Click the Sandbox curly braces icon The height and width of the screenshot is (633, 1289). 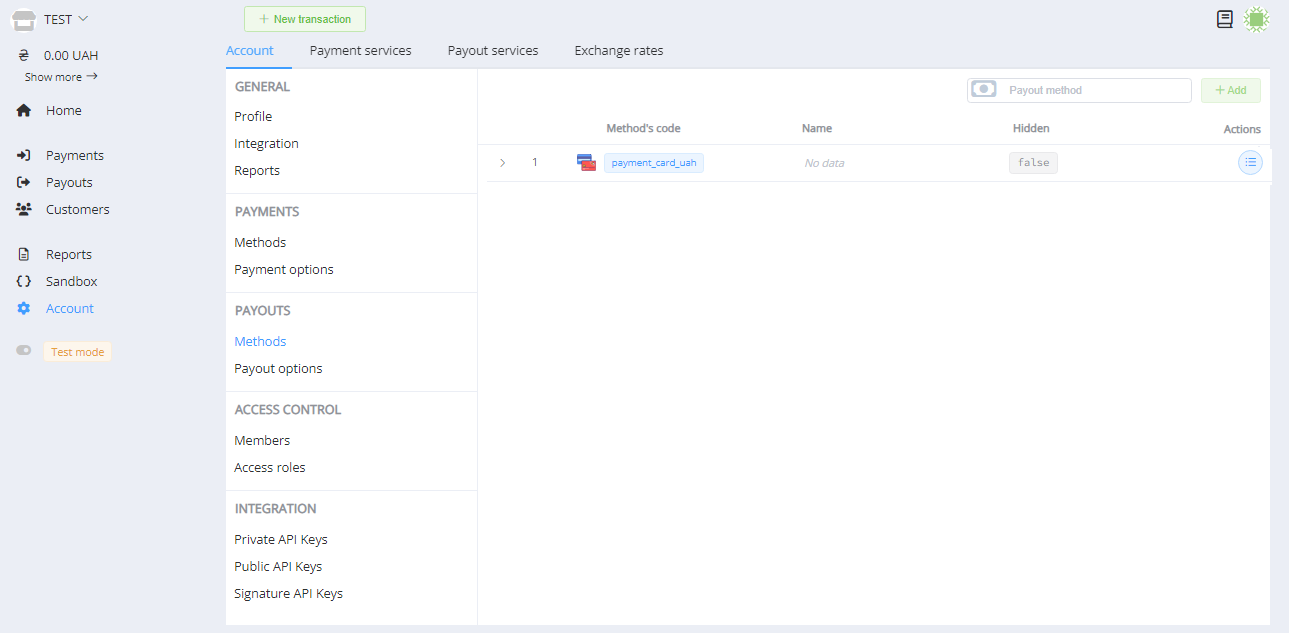coord(24,282)
